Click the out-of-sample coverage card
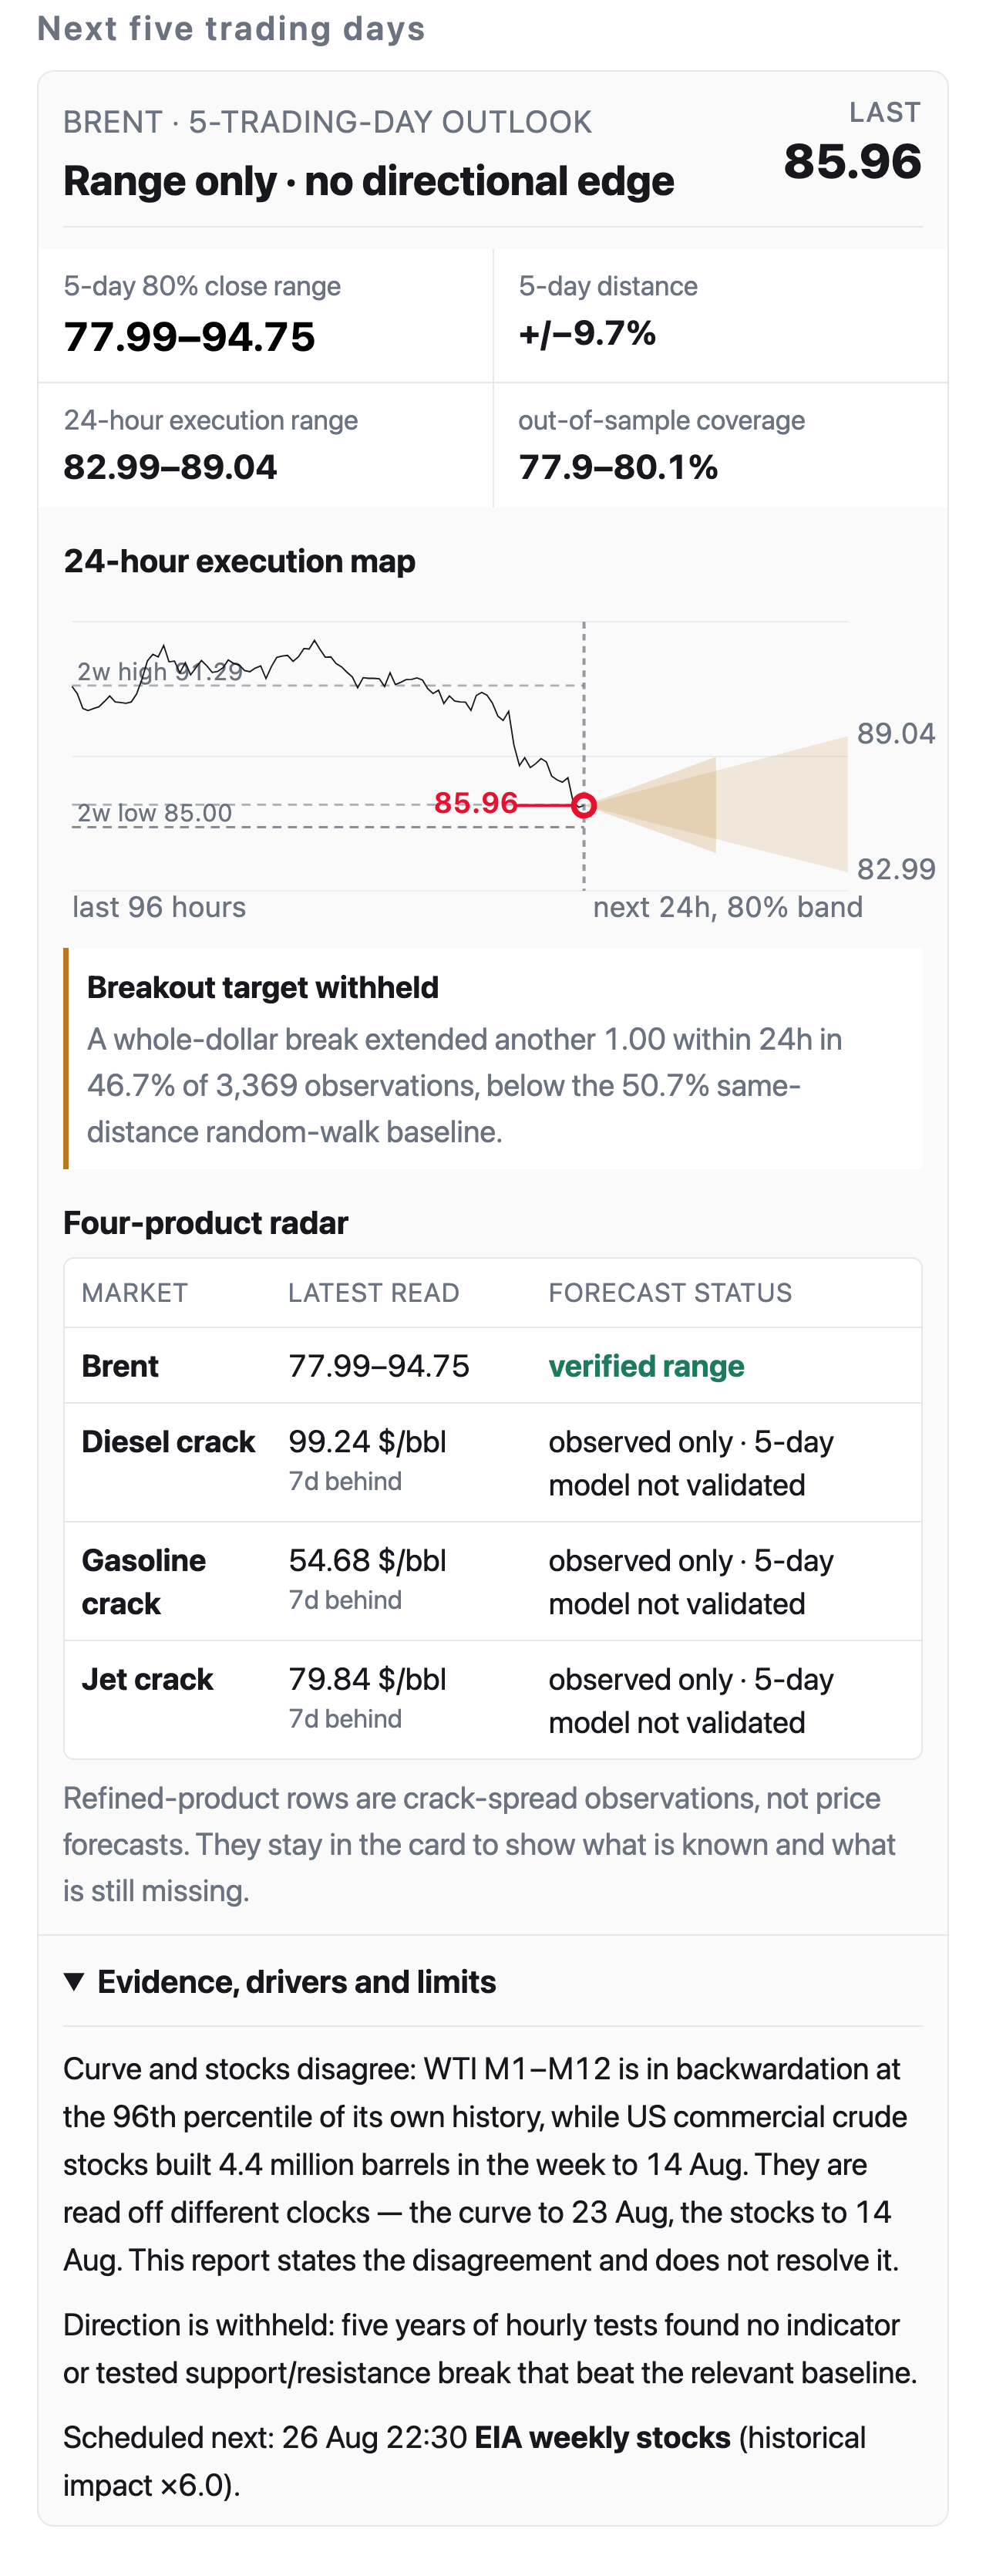The height and width of the screenshot is (2576, 986). click(x=720, y=445)
